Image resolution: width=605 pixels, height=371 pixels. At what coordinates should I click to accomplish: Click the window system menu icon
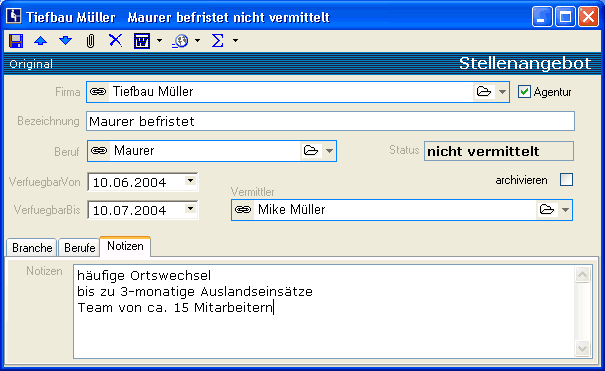click(14, 16)
